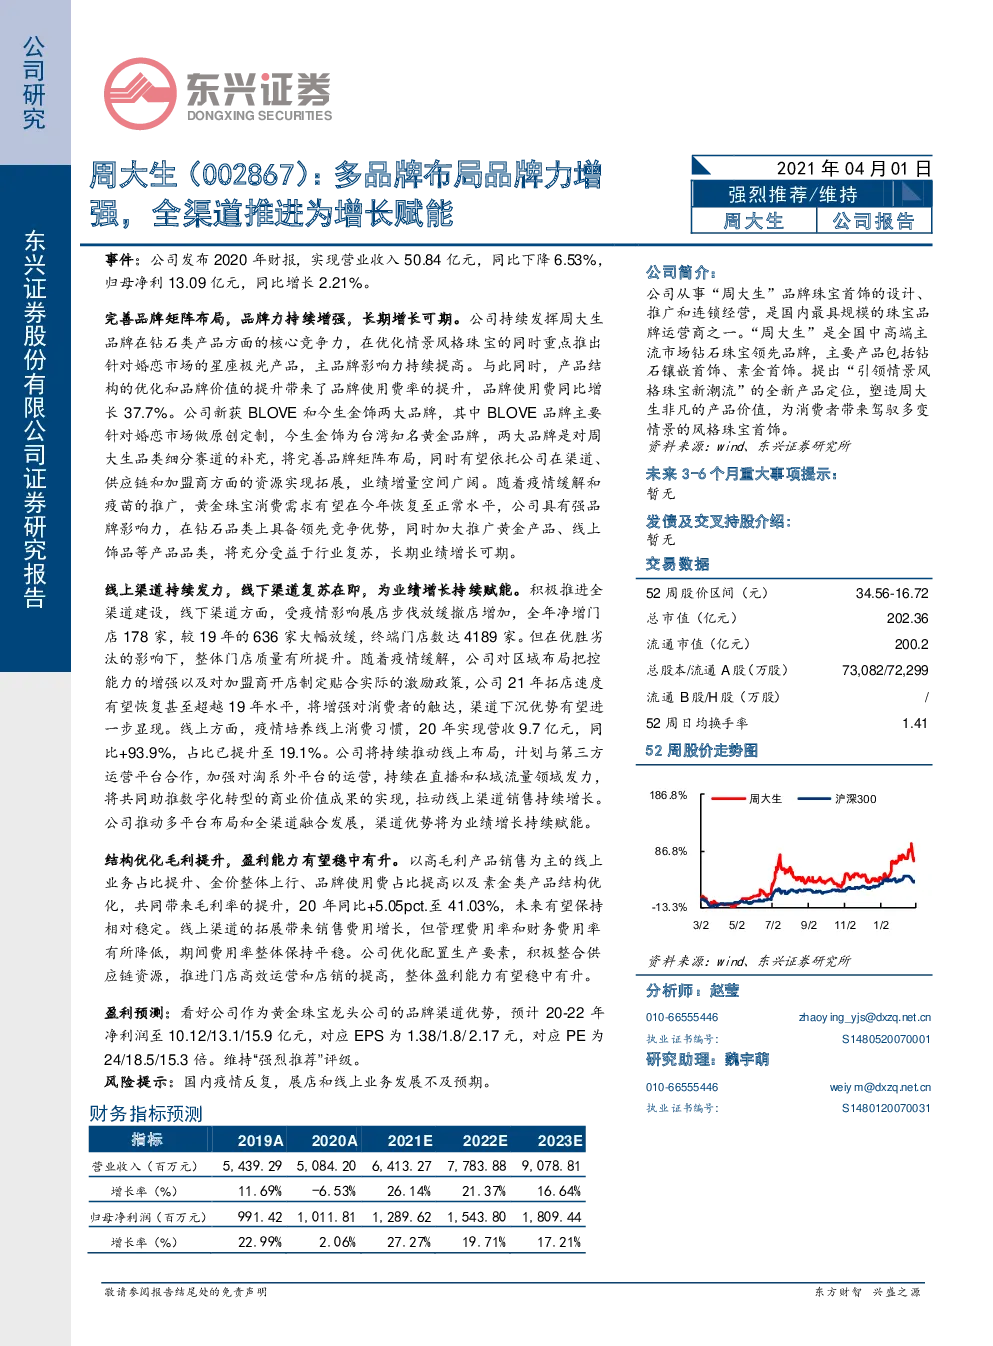Click the 流通市值 value 200.2

point(911,645)
